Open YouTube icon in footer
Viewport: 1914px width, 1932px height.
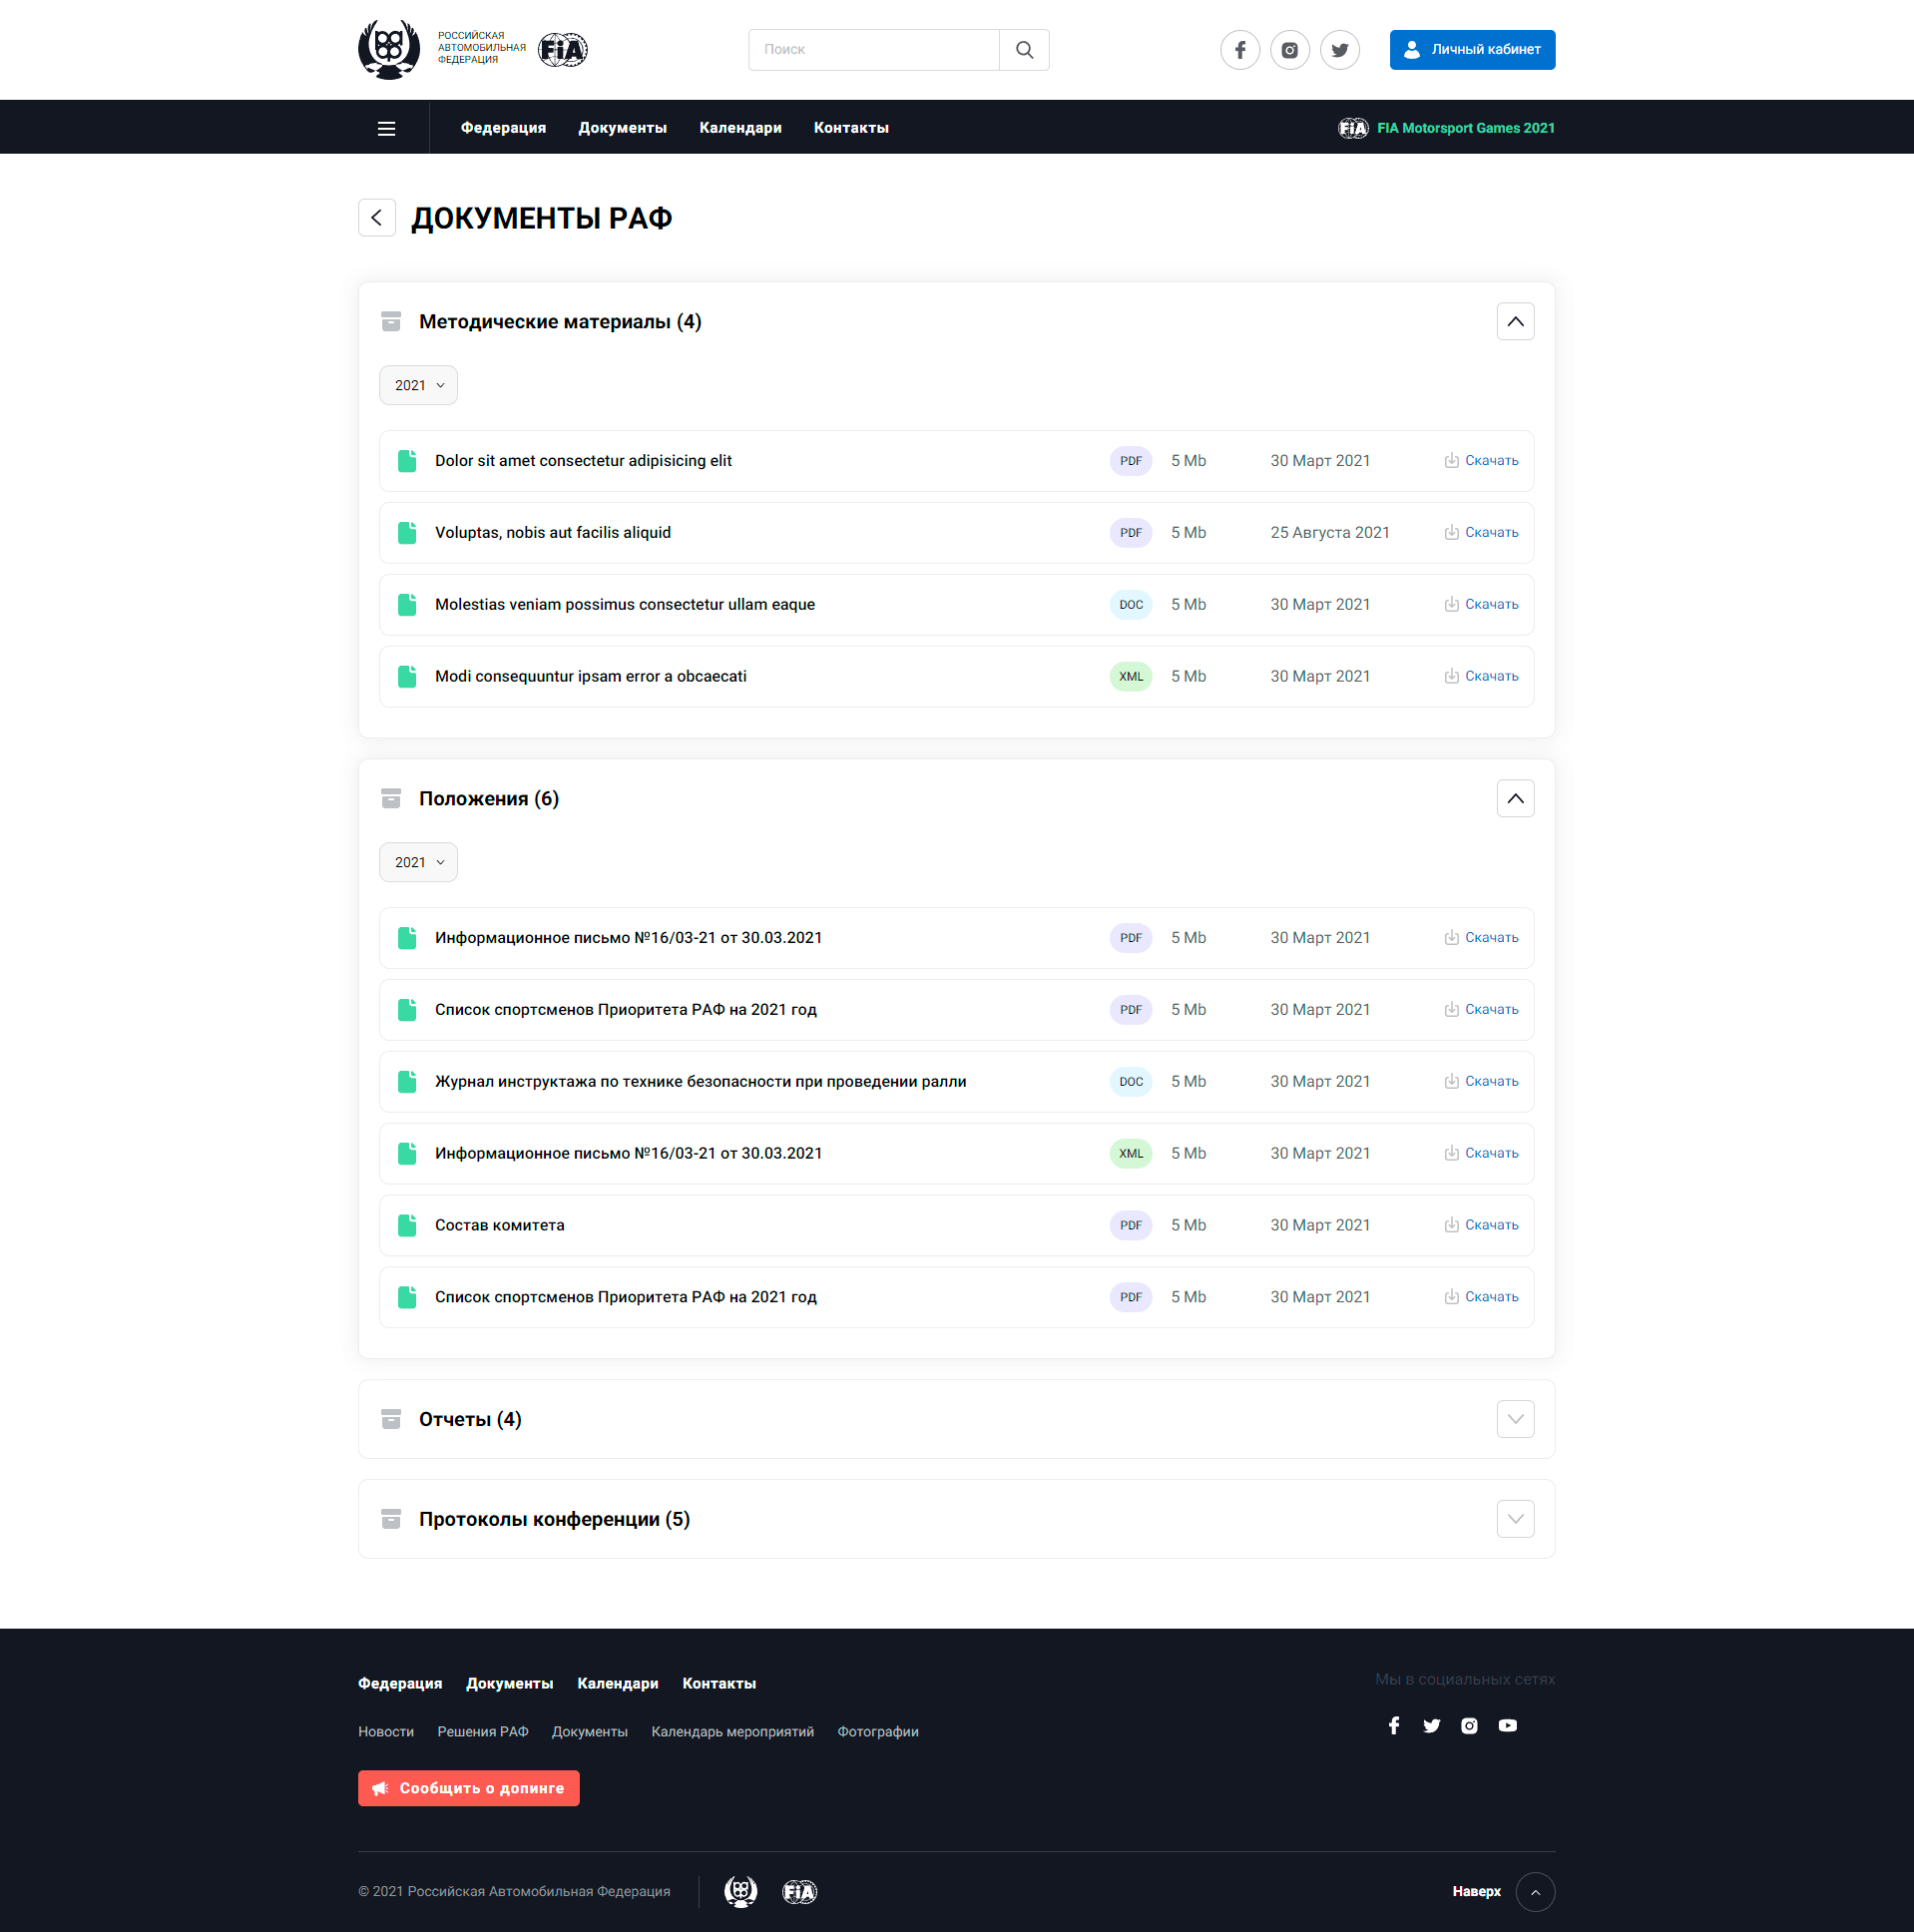pyautogui.click(x=1508, y=1725)
